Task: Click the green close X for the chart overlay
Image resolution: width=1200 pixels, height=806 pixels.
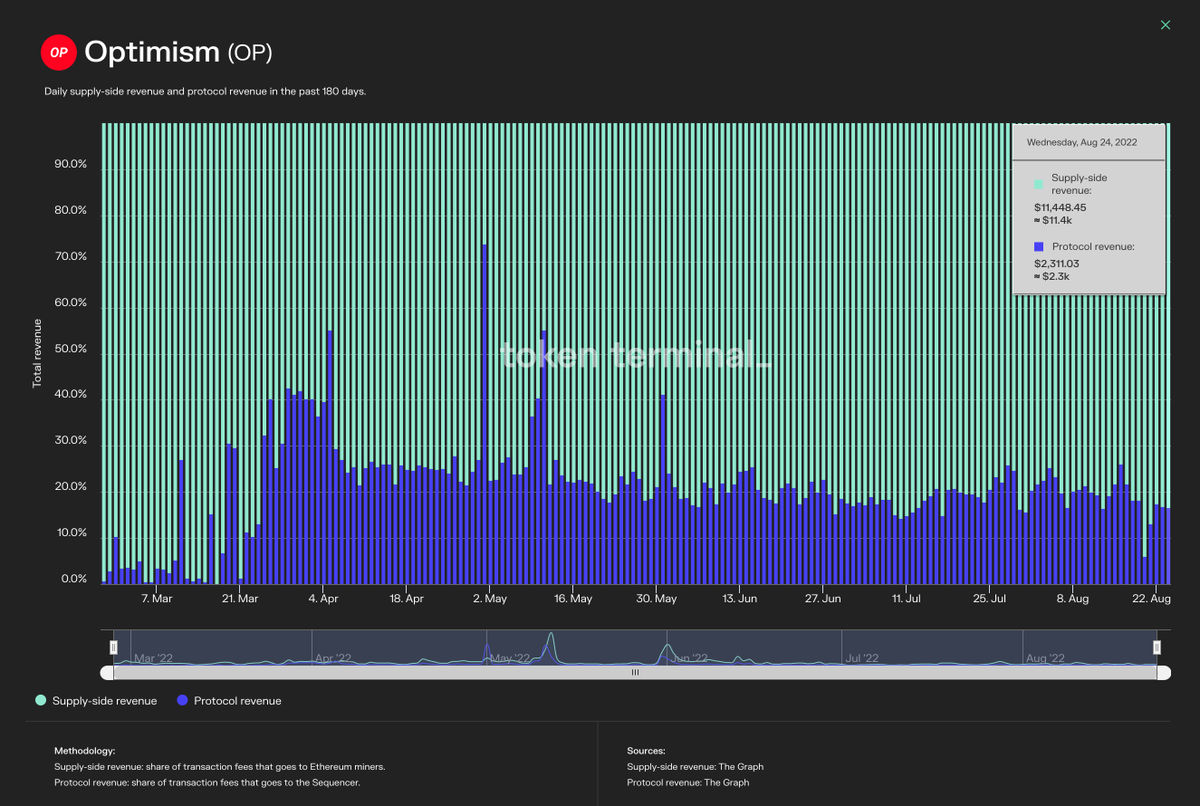Action: click(1165, 24)
